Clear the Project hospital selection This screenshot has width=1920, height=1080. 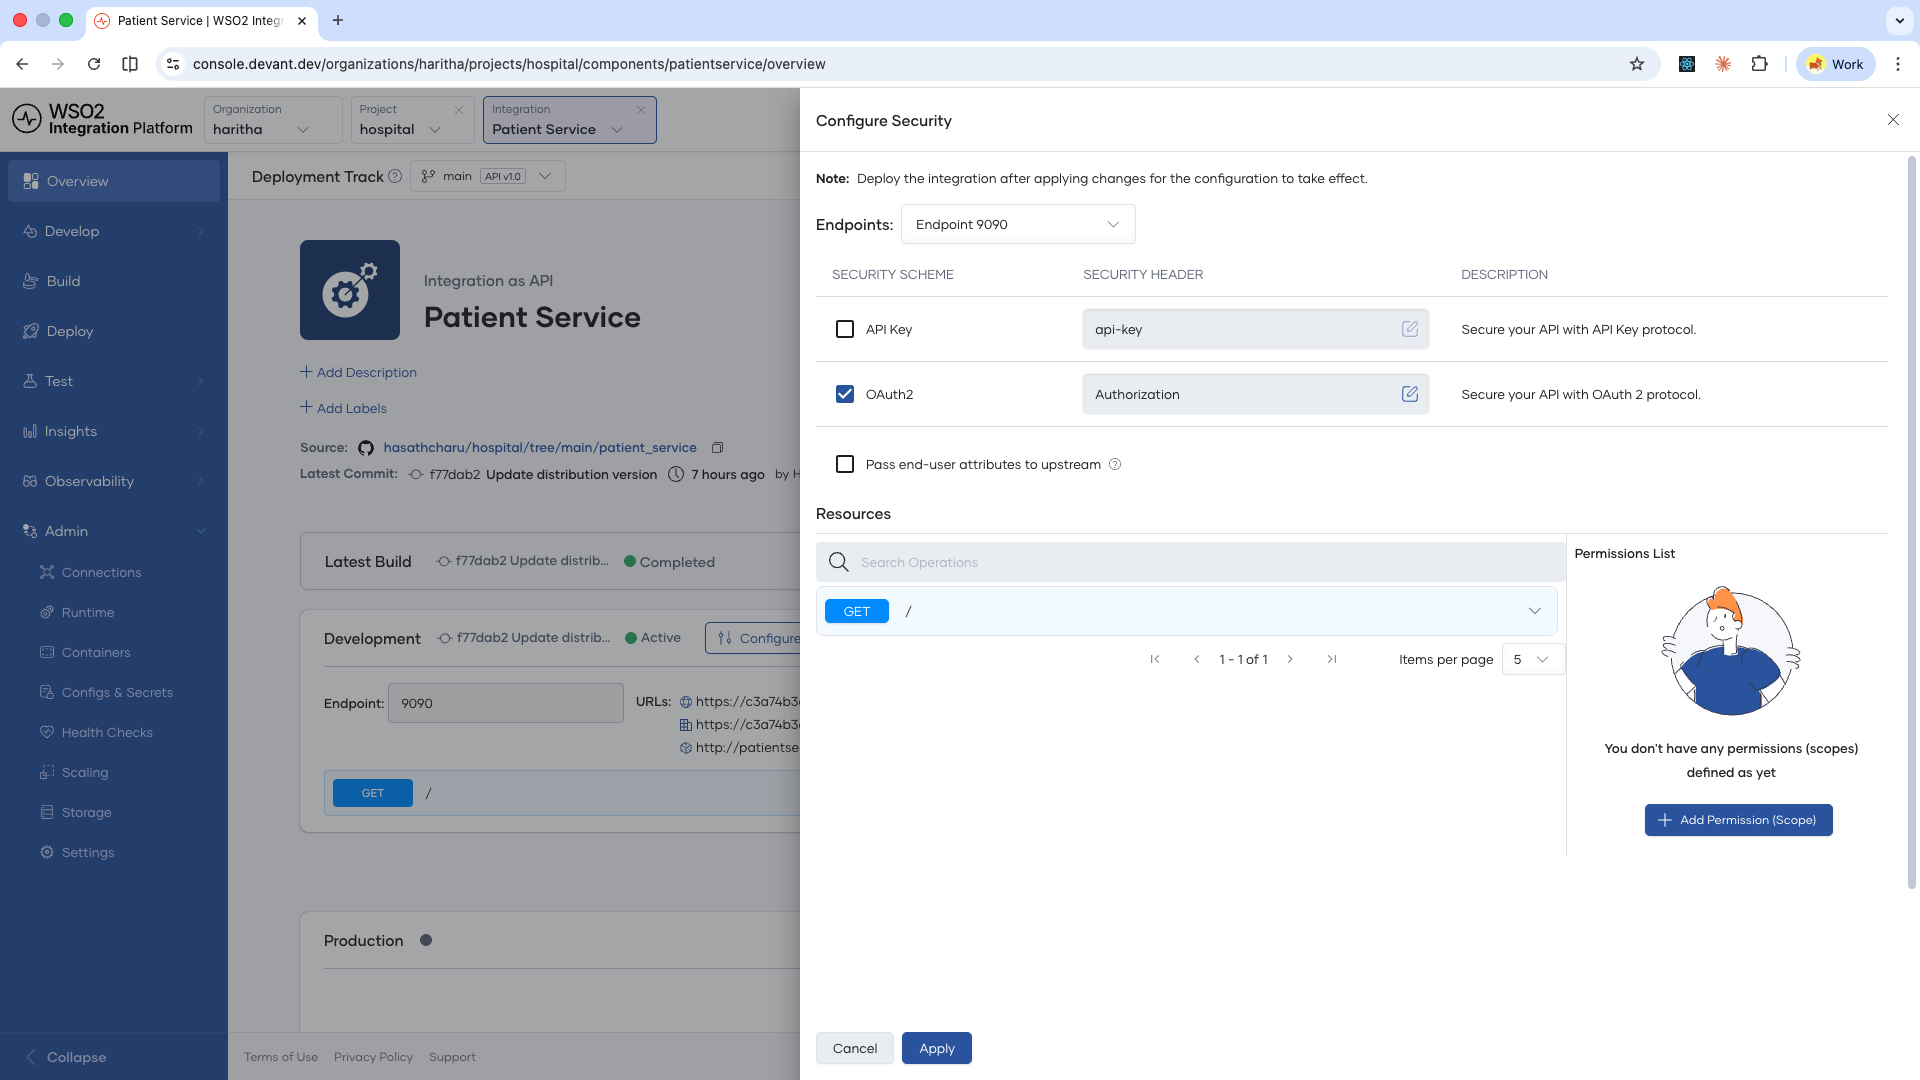click(459, 110)
